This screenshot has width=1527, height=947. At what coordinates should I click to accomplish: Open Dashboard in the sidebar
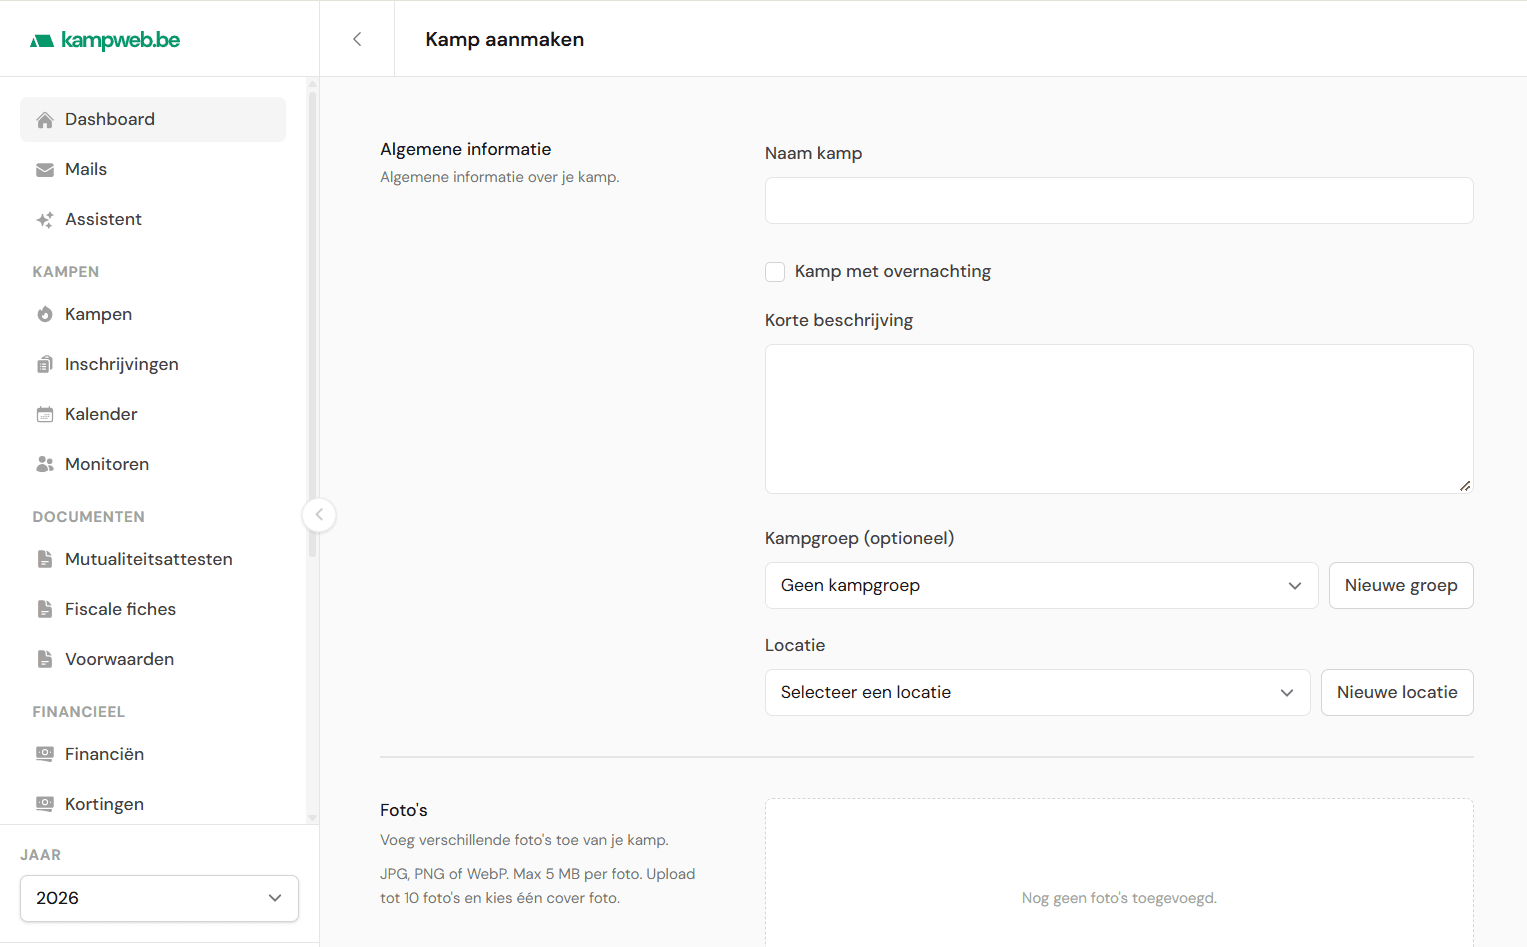153,119
